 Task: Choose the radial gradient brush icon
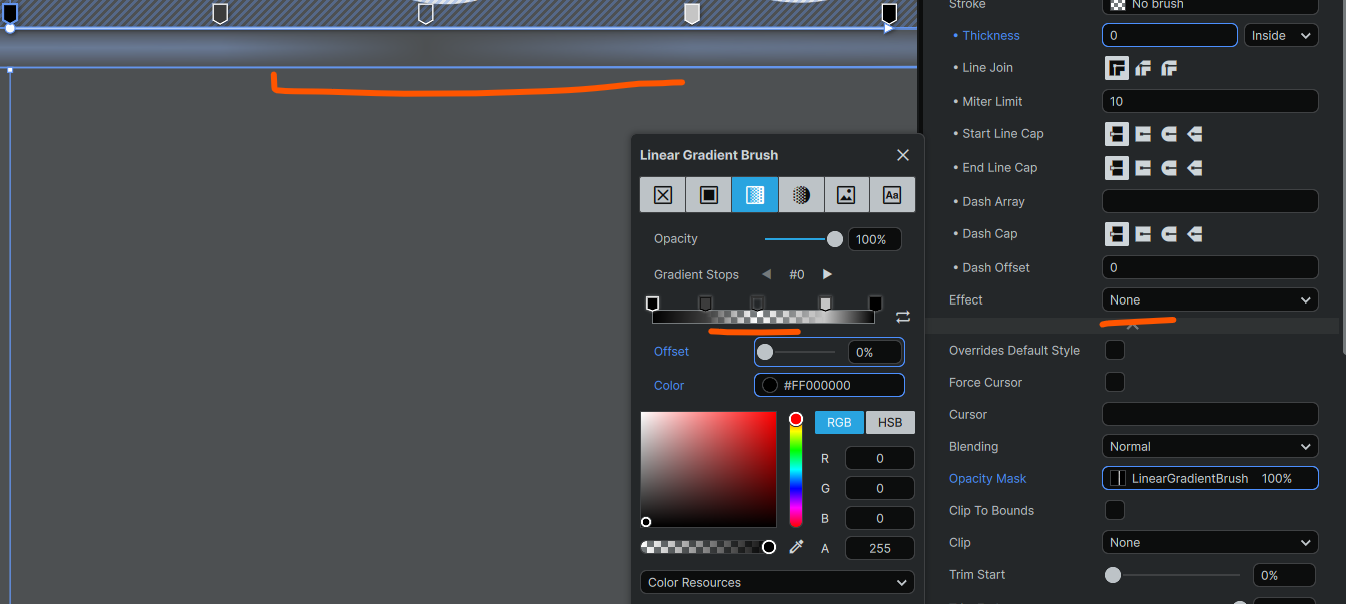point(801,195)
